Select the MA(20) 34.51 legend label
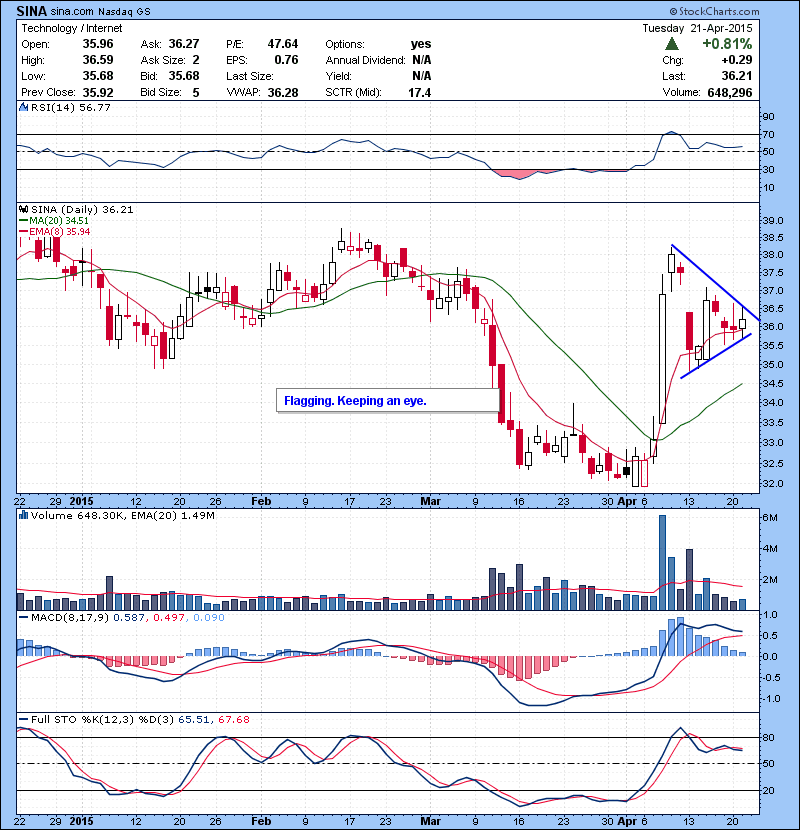The image size is (800, 830). [59, 221]
